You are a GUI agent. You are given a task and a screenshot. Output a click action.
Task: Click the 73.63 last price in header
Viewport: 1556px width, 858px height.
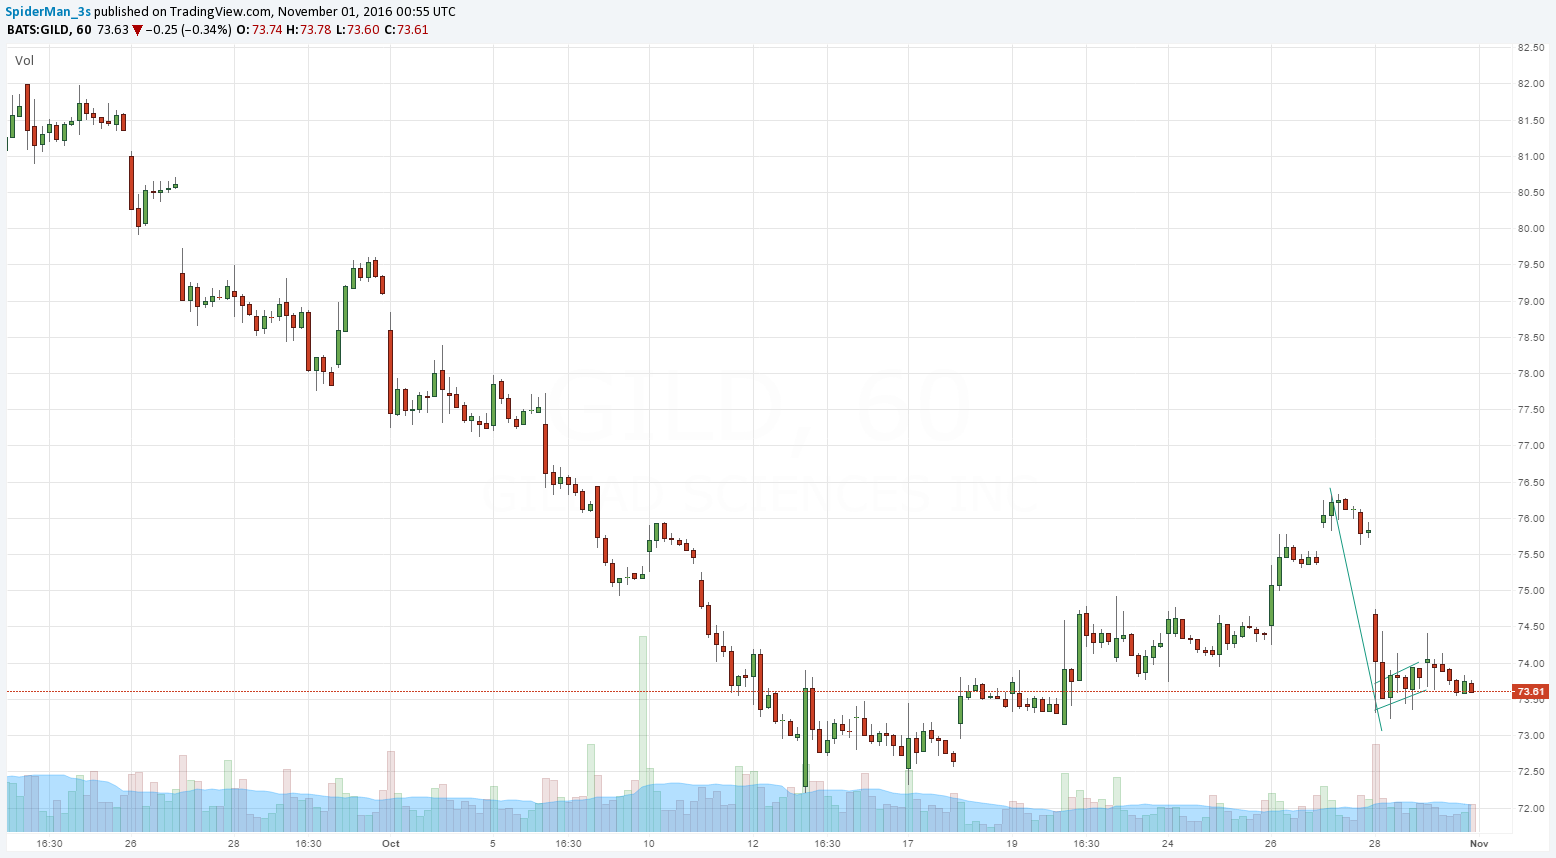[113, 30]
